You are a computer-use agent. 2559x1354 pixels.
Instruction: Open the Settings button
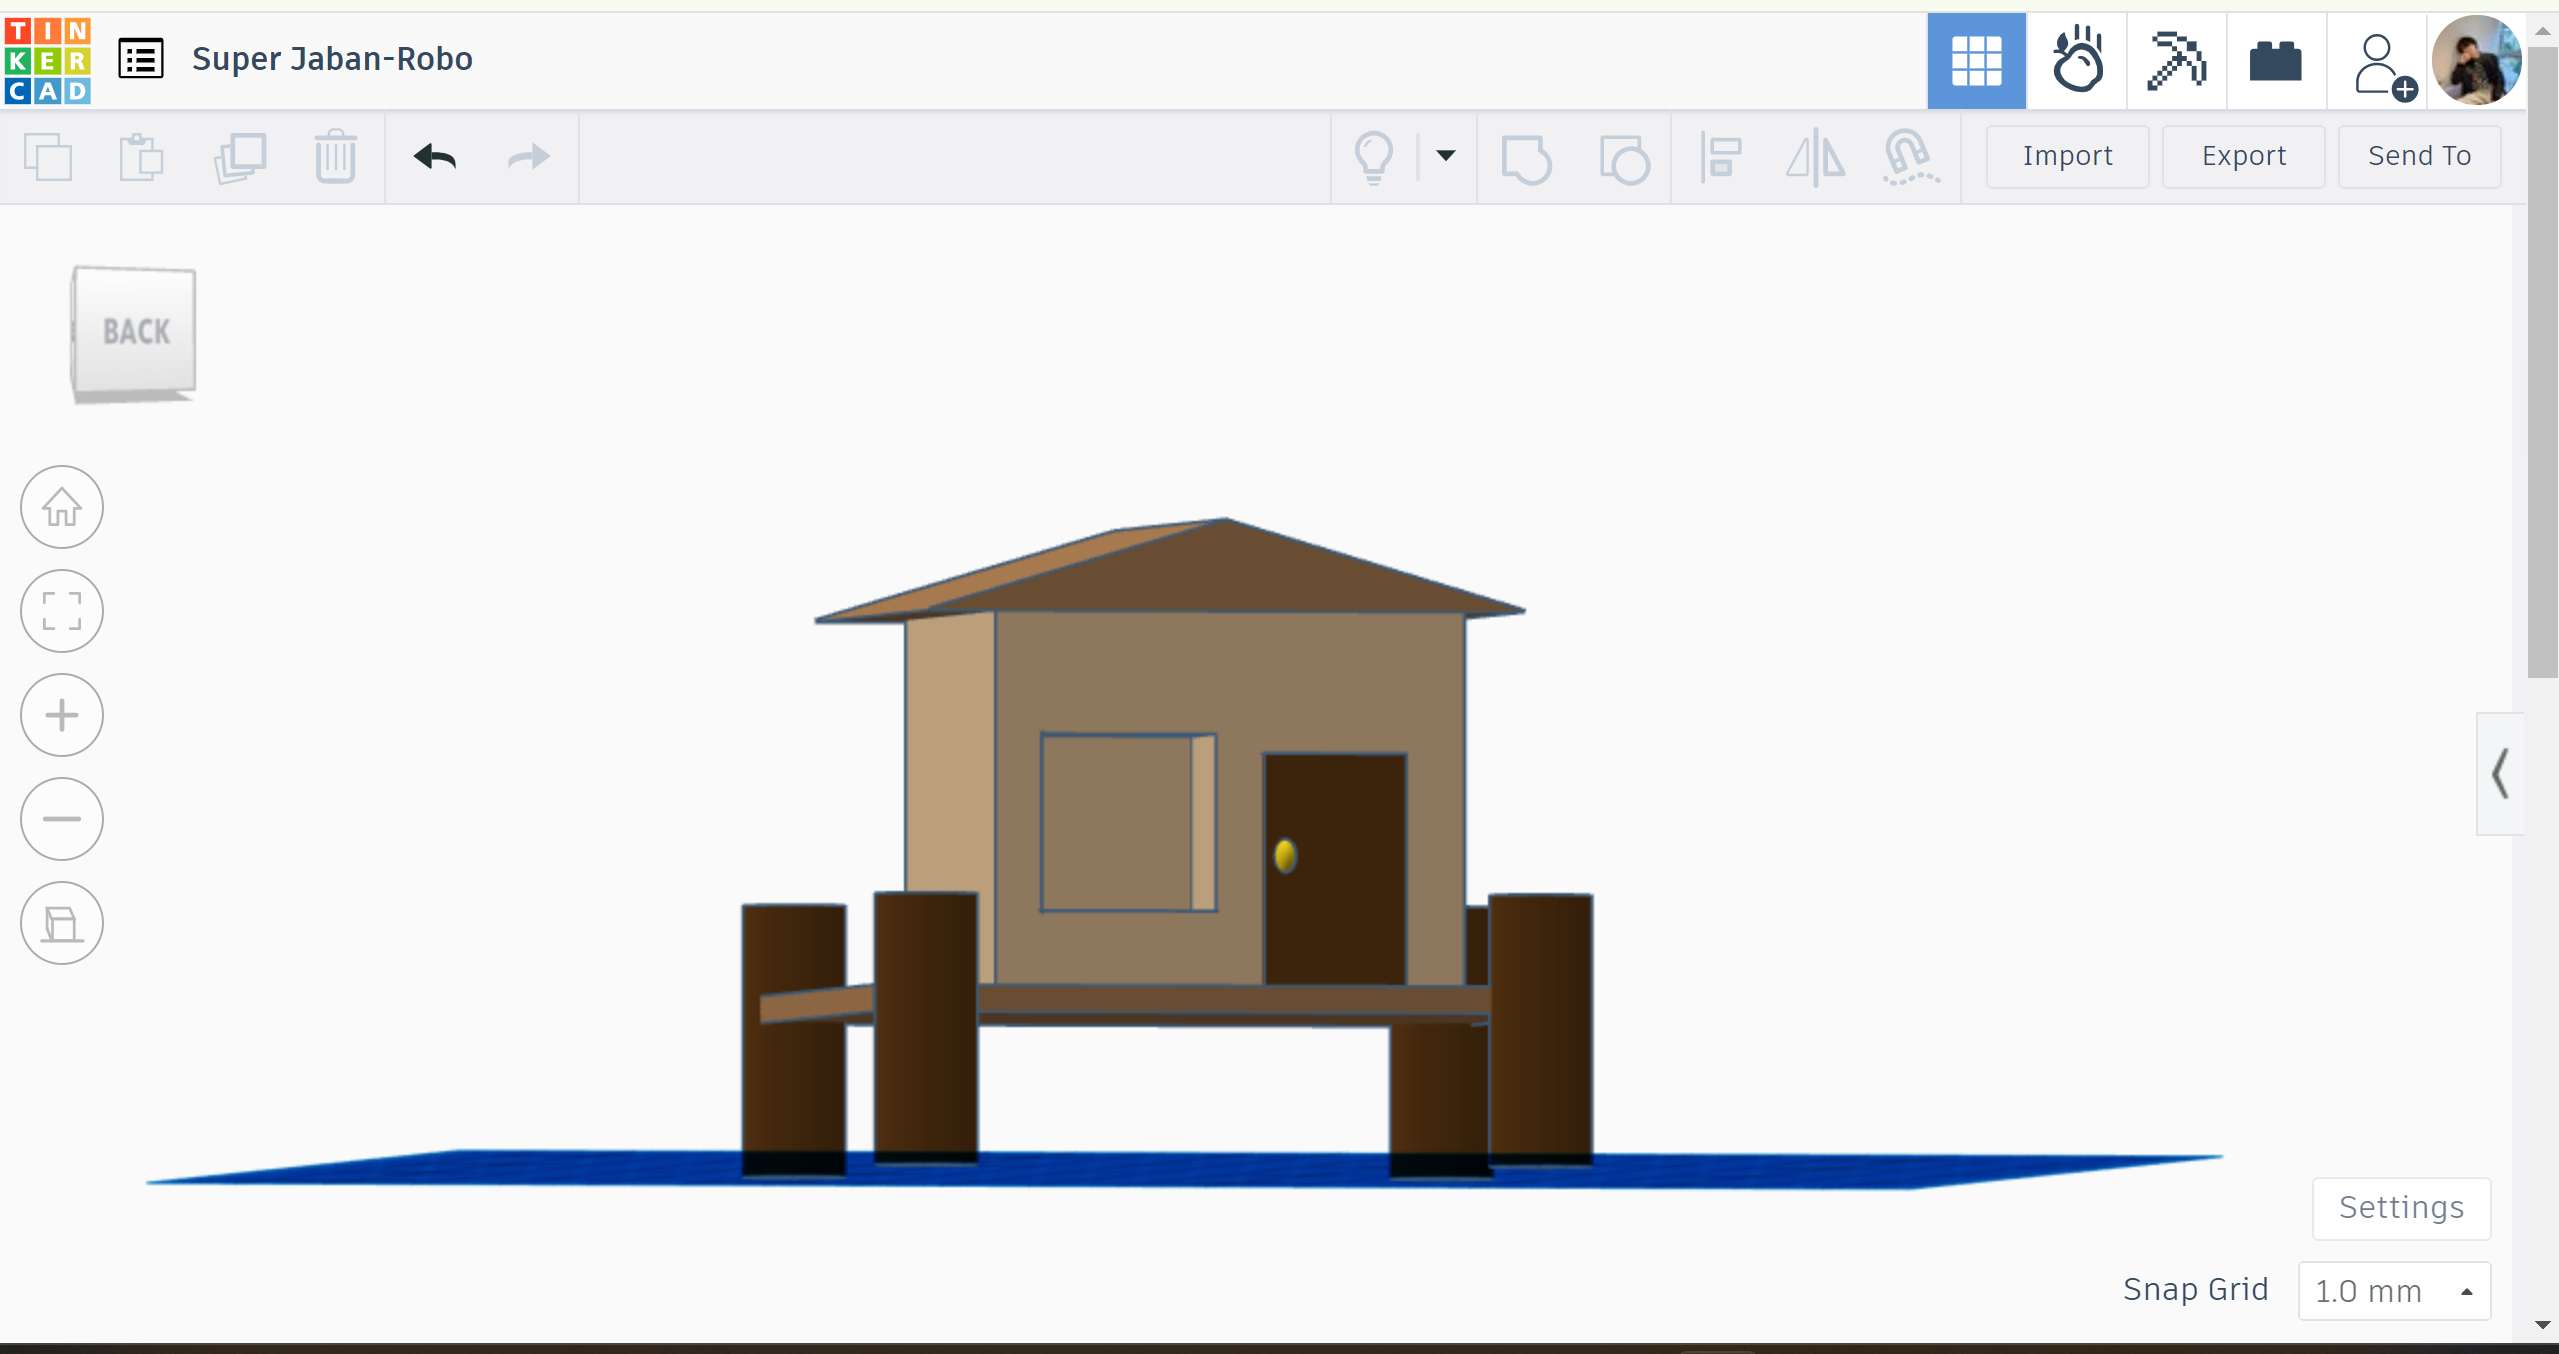pyautogui.click(x=2401, y=1208)
